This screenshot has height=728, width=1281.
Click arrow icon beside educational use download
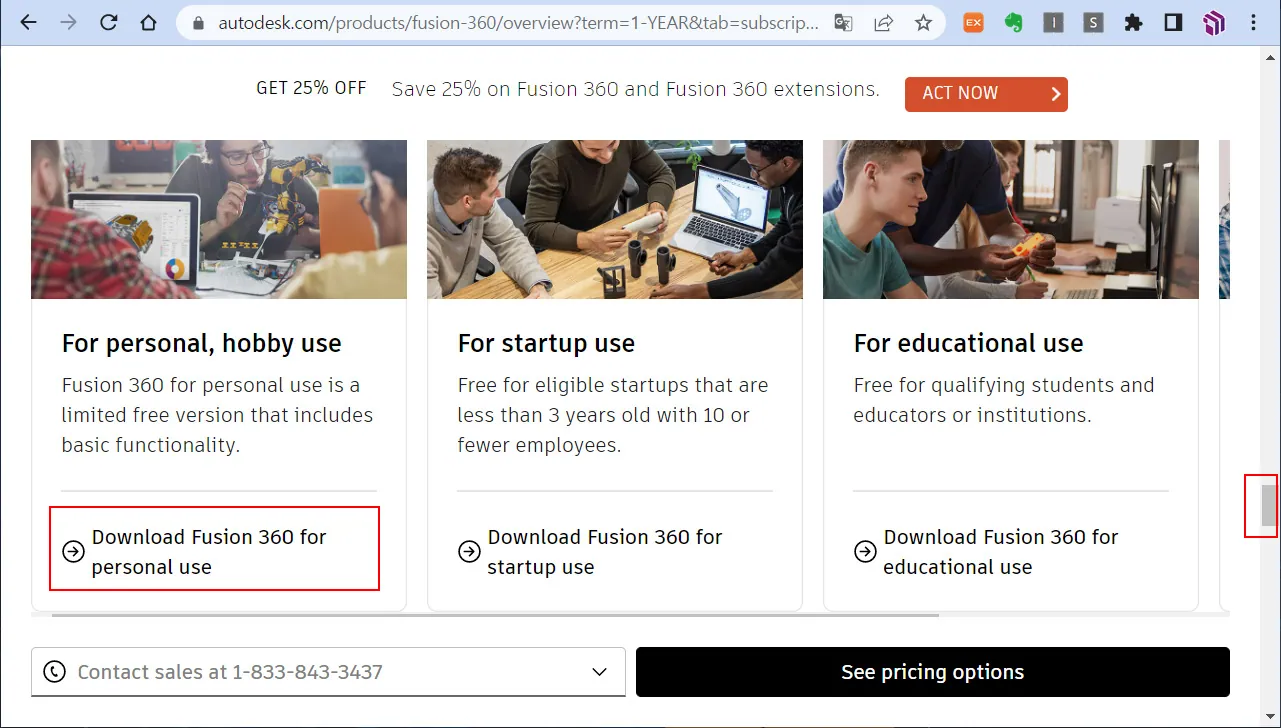pos(865,551)
